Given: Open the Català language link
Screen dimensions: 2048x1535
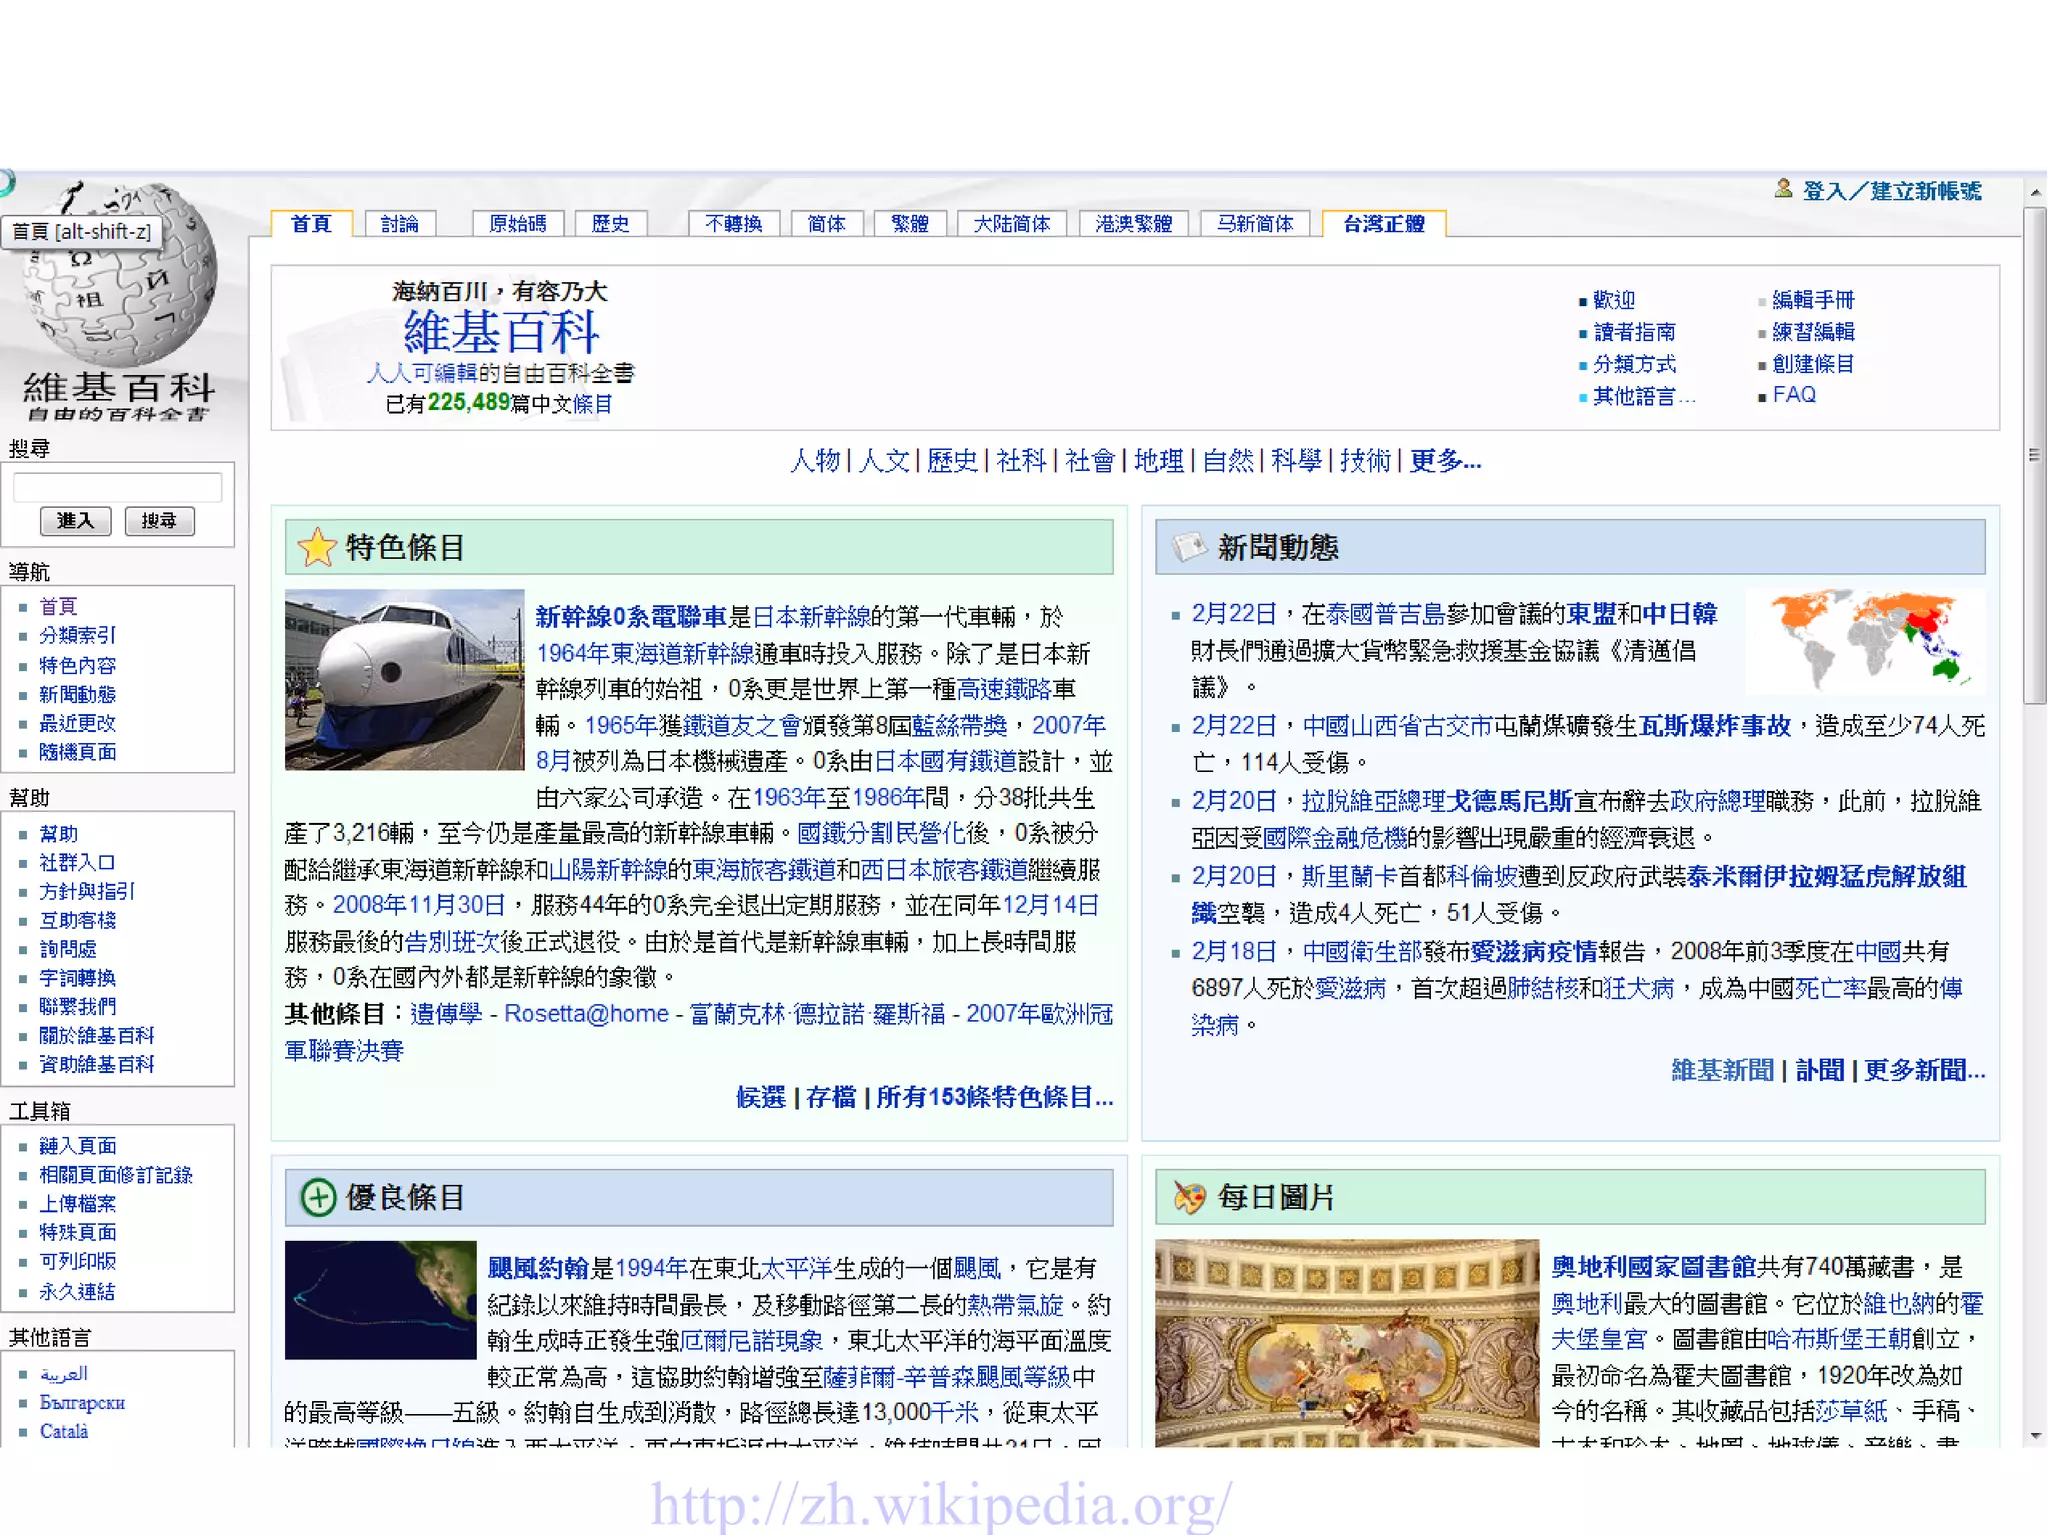Looking at the screenshot, I should tap(64, 1431).
